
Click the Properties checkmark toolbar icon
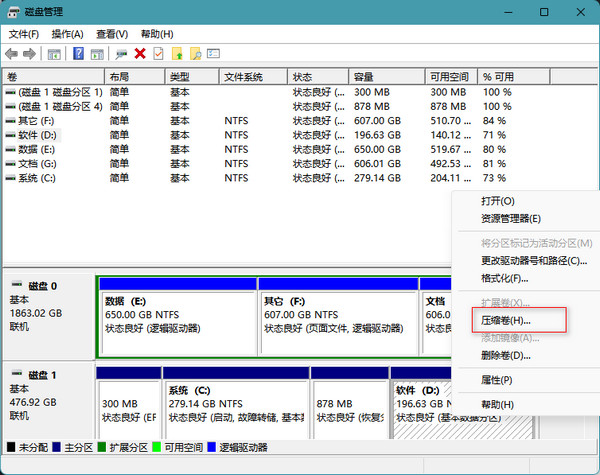pyautogui.click(x=157, y=54)
